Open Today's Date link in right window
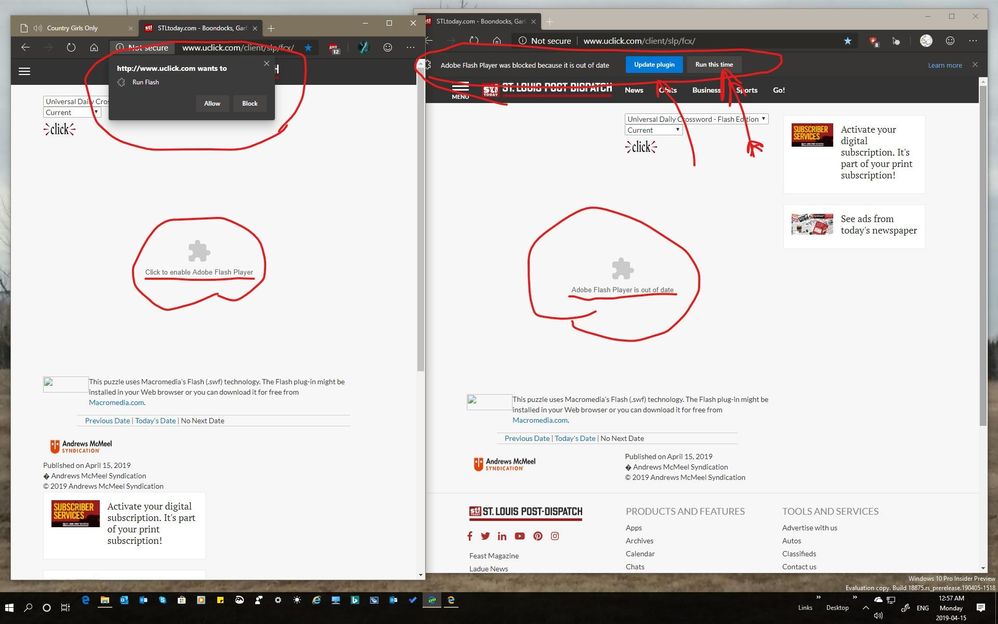998x624 pixels. tap(575, 439)
